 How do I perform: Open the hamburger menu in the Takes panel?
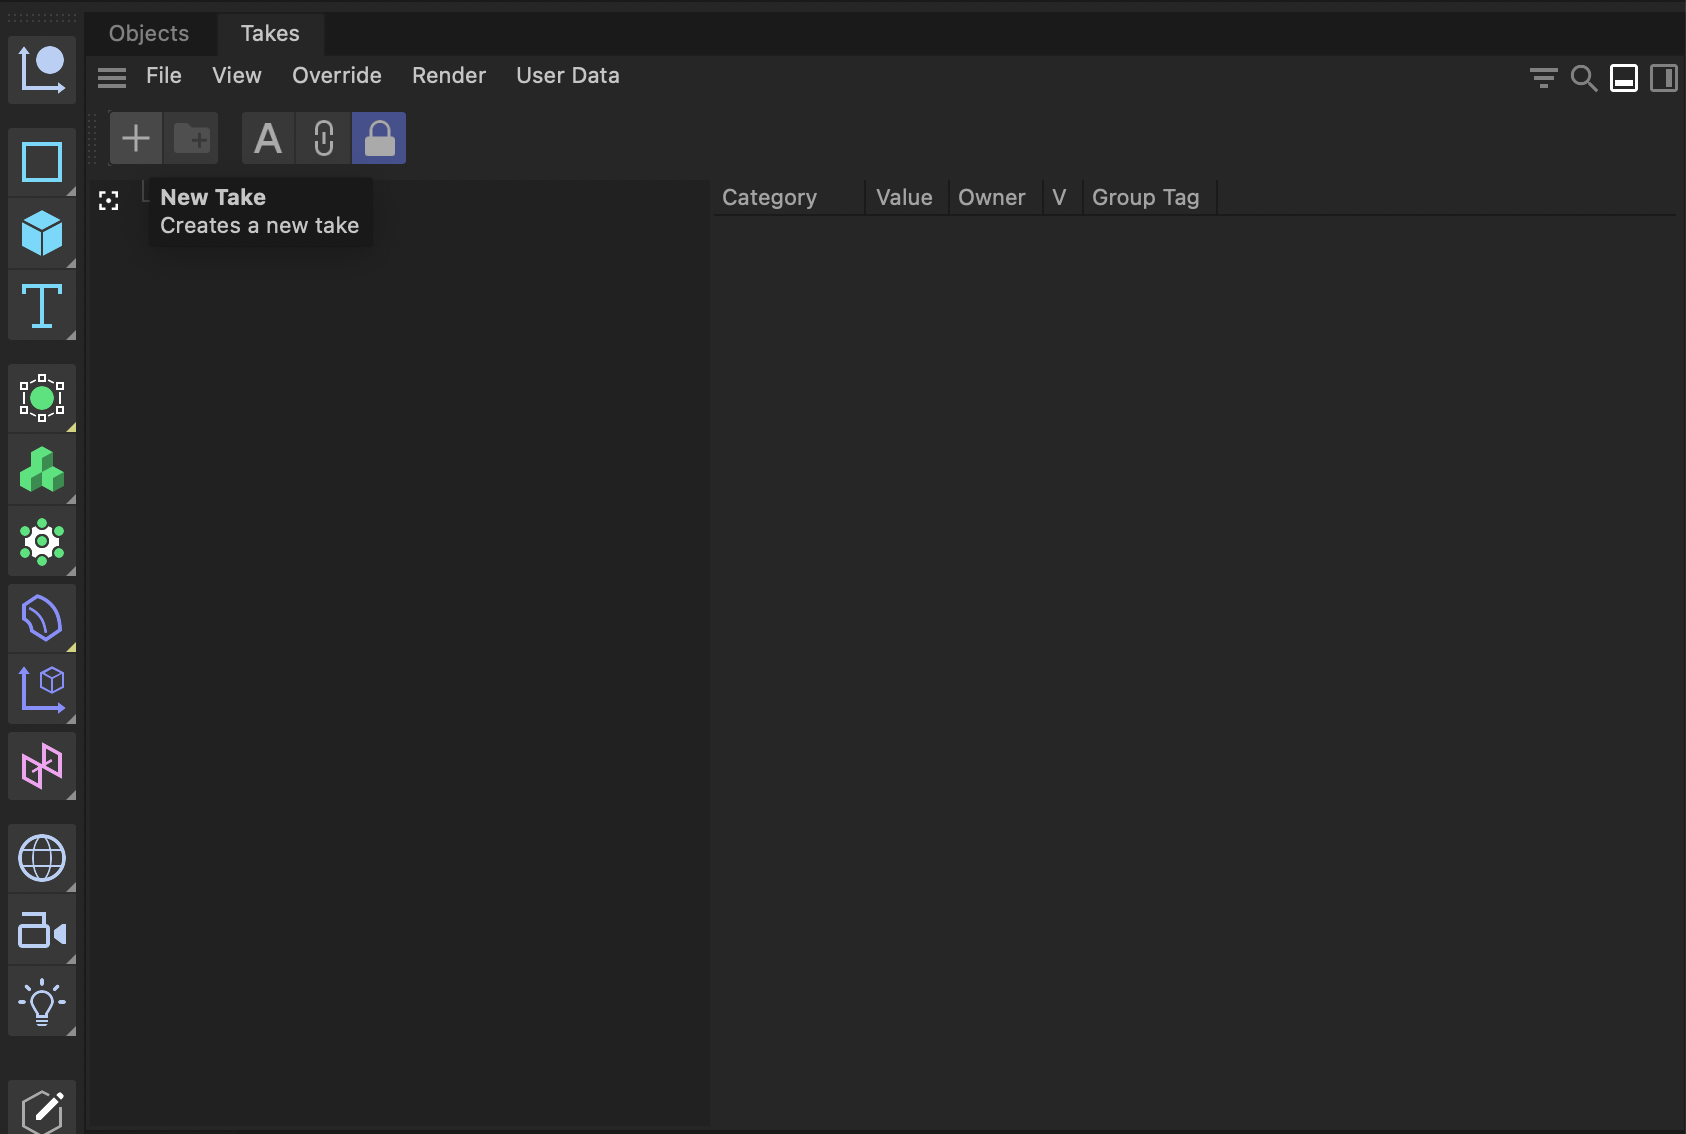click(x=112, y=76)
